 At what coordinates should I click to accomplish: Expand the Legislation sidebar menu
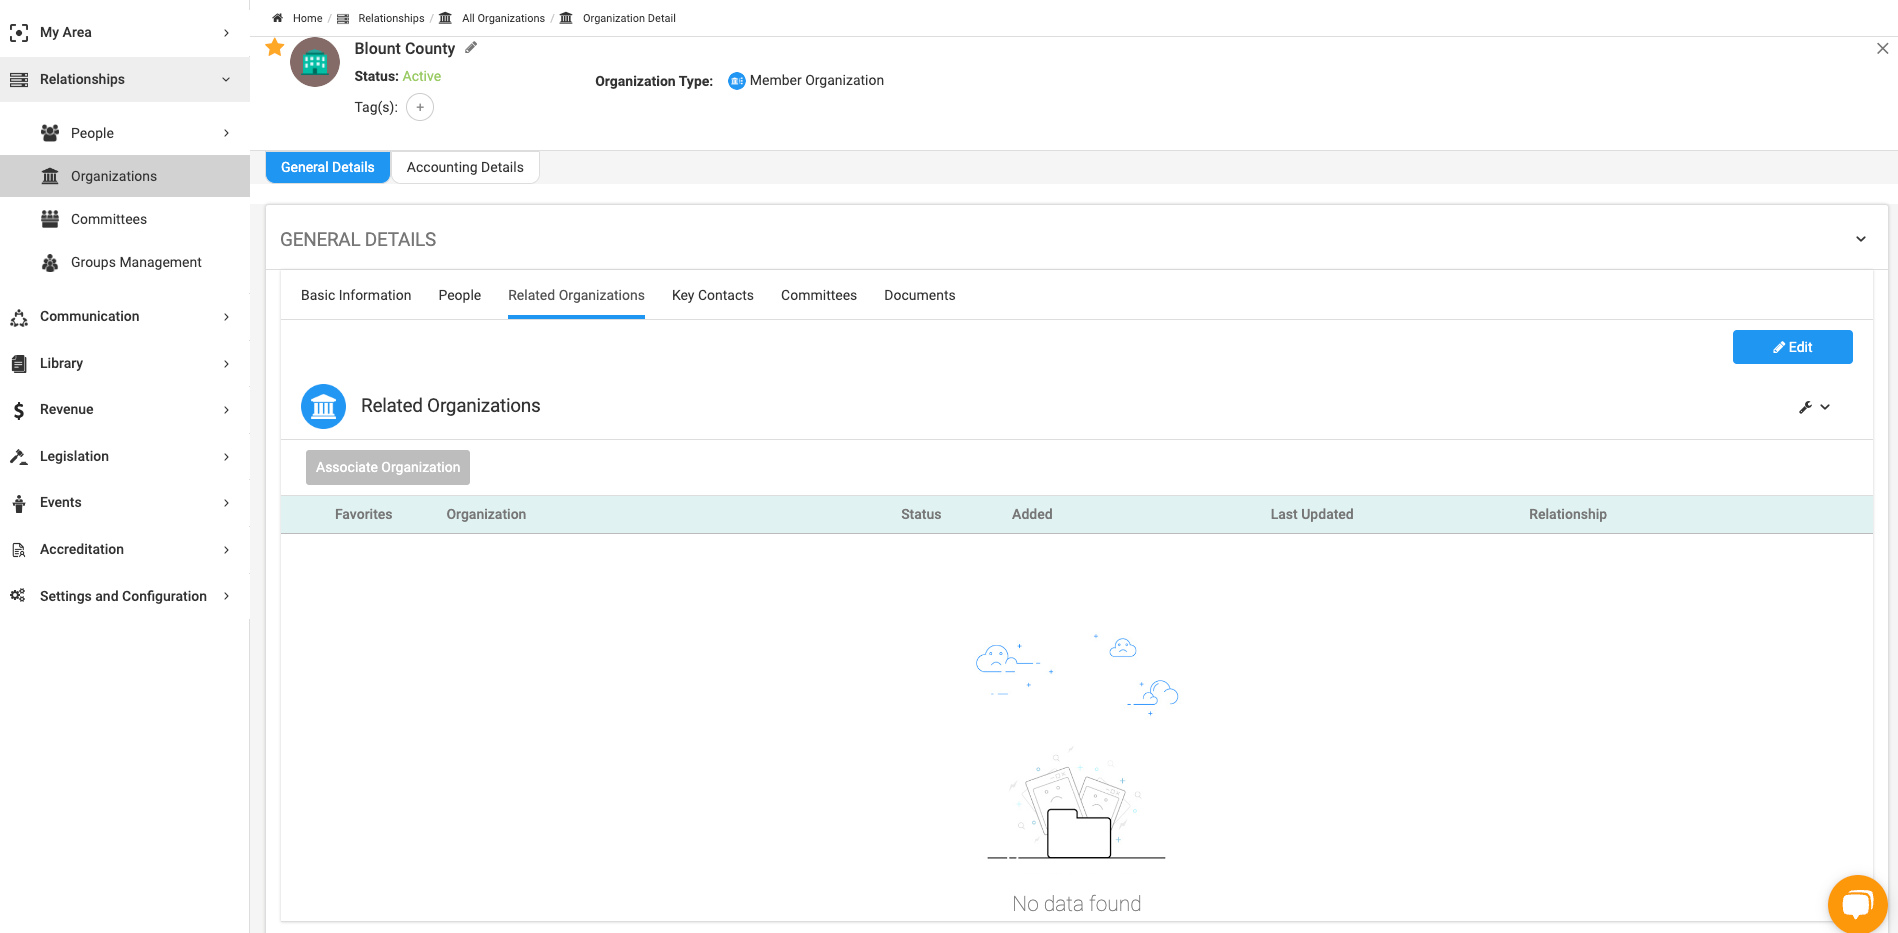[125, 456]
